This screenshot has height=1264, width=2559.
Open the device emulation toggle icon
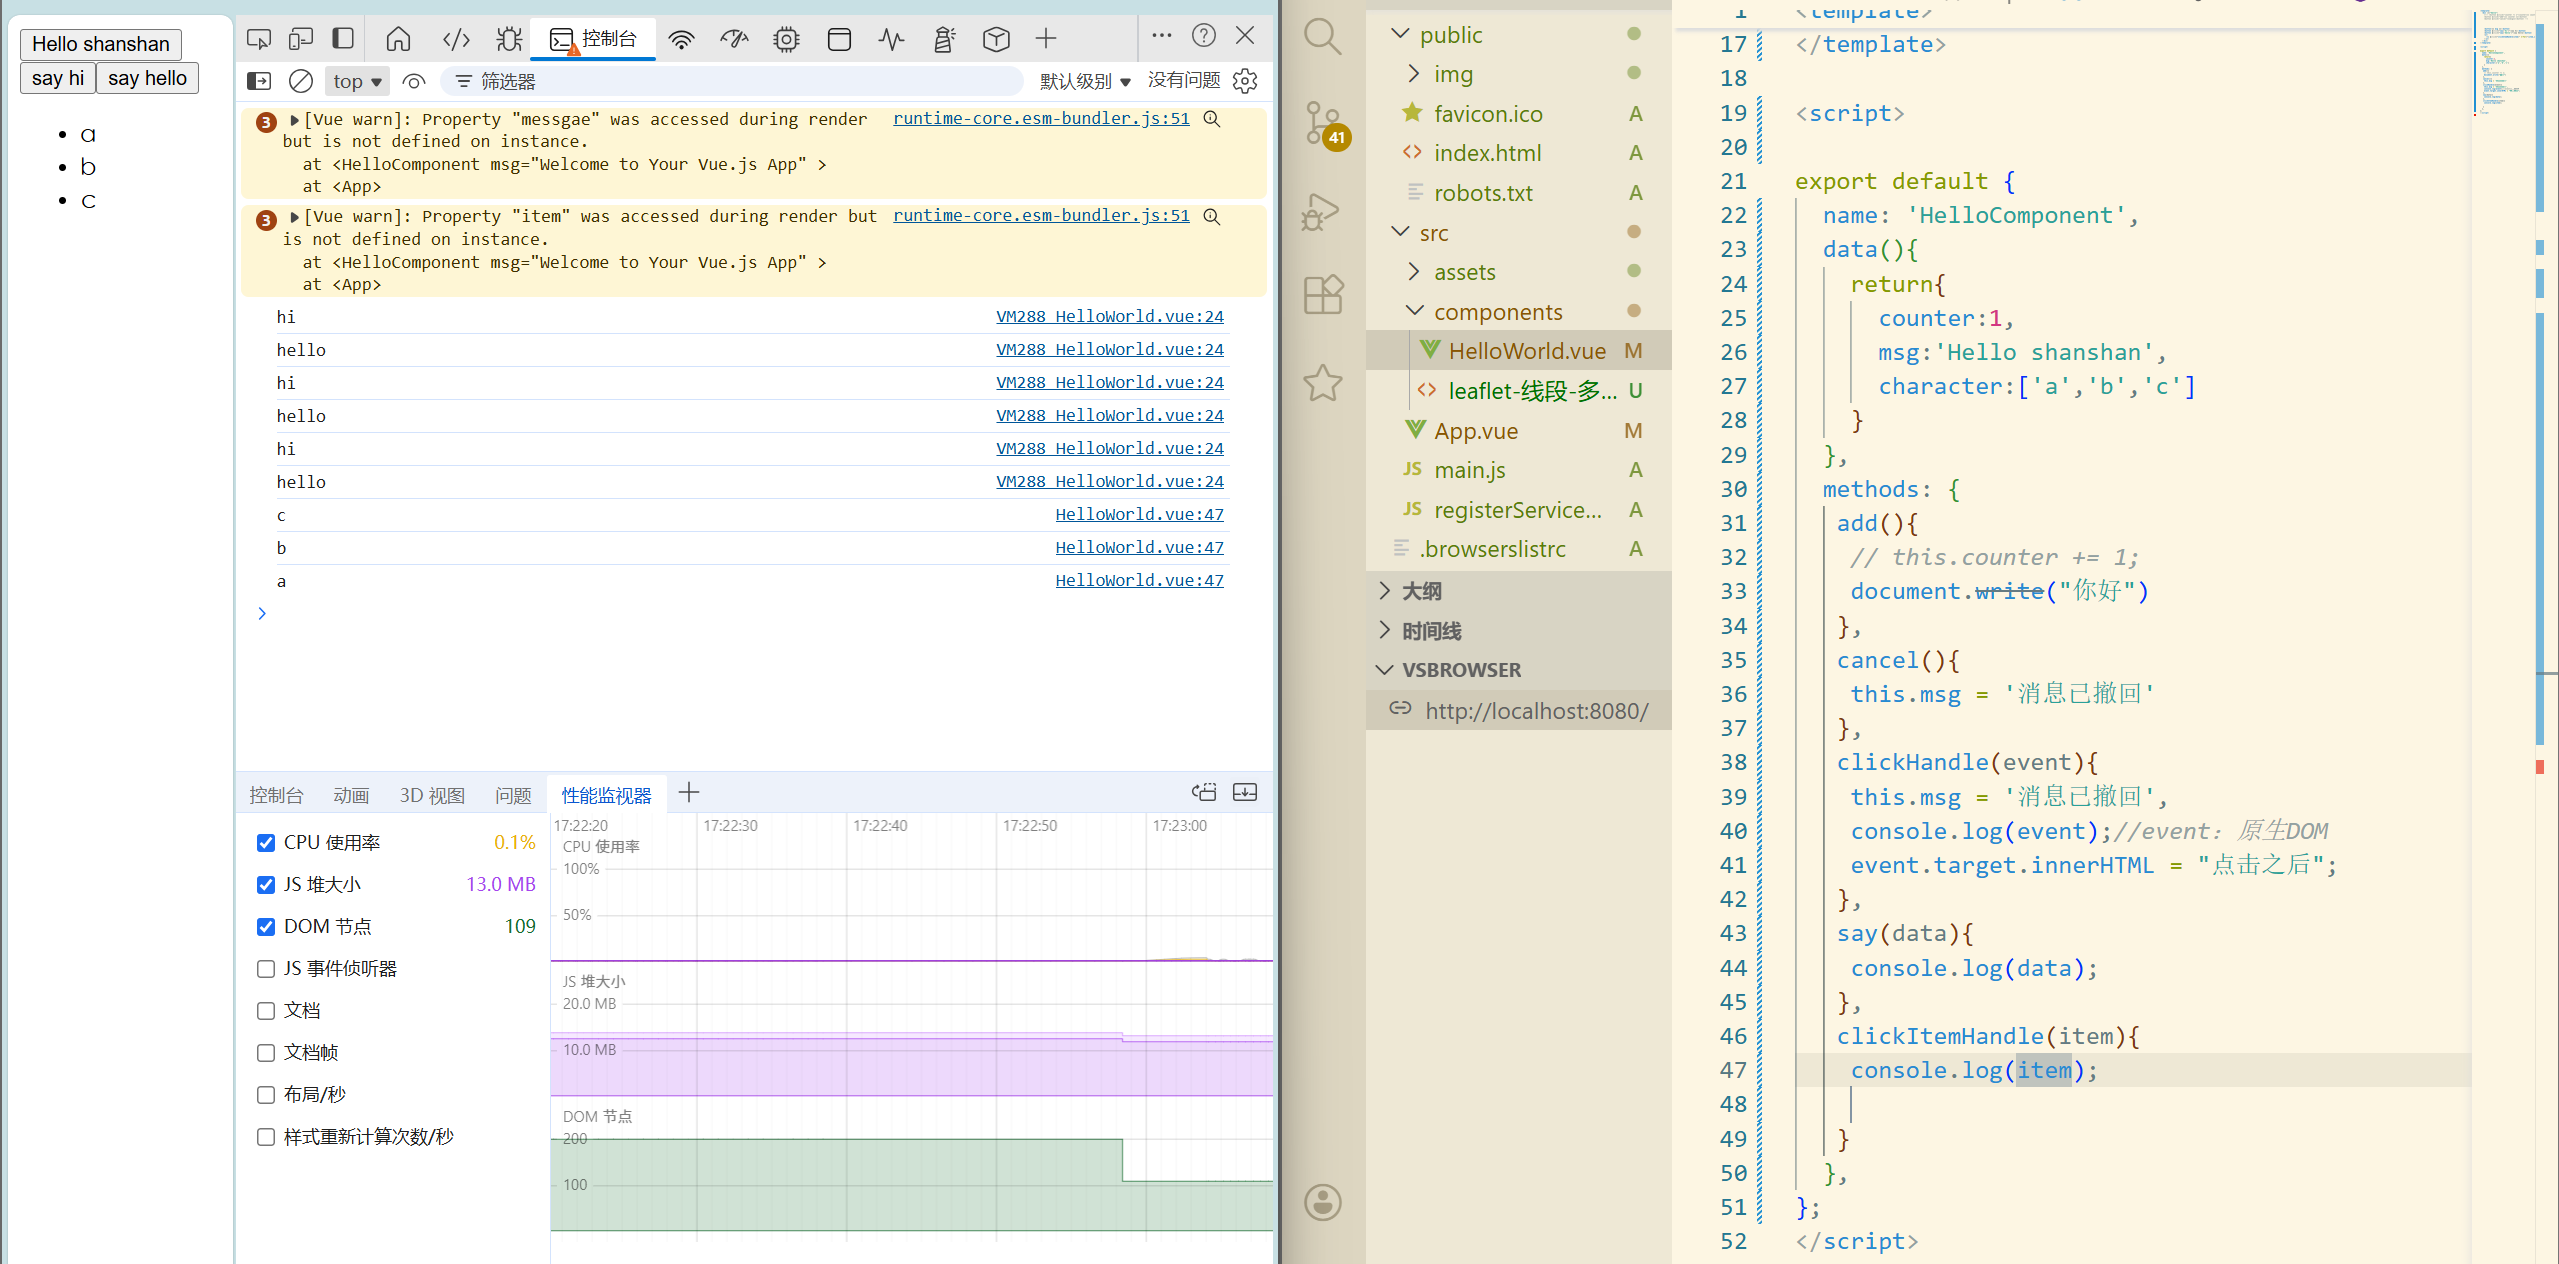[300, 39]
